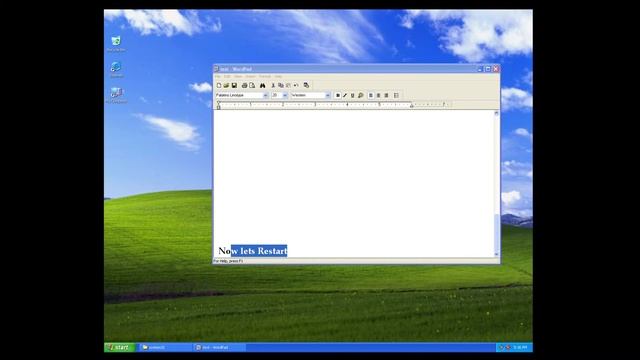This screenshot has height=360, width=640.
Task: Toggle Underline formatting
Action: 353,95
